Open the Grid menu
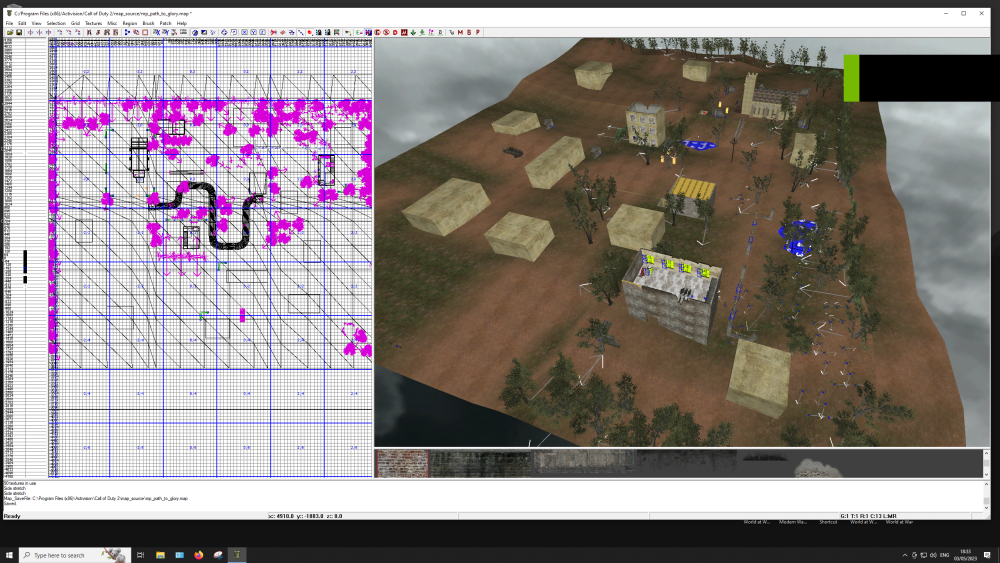 (x=75, y=23)
